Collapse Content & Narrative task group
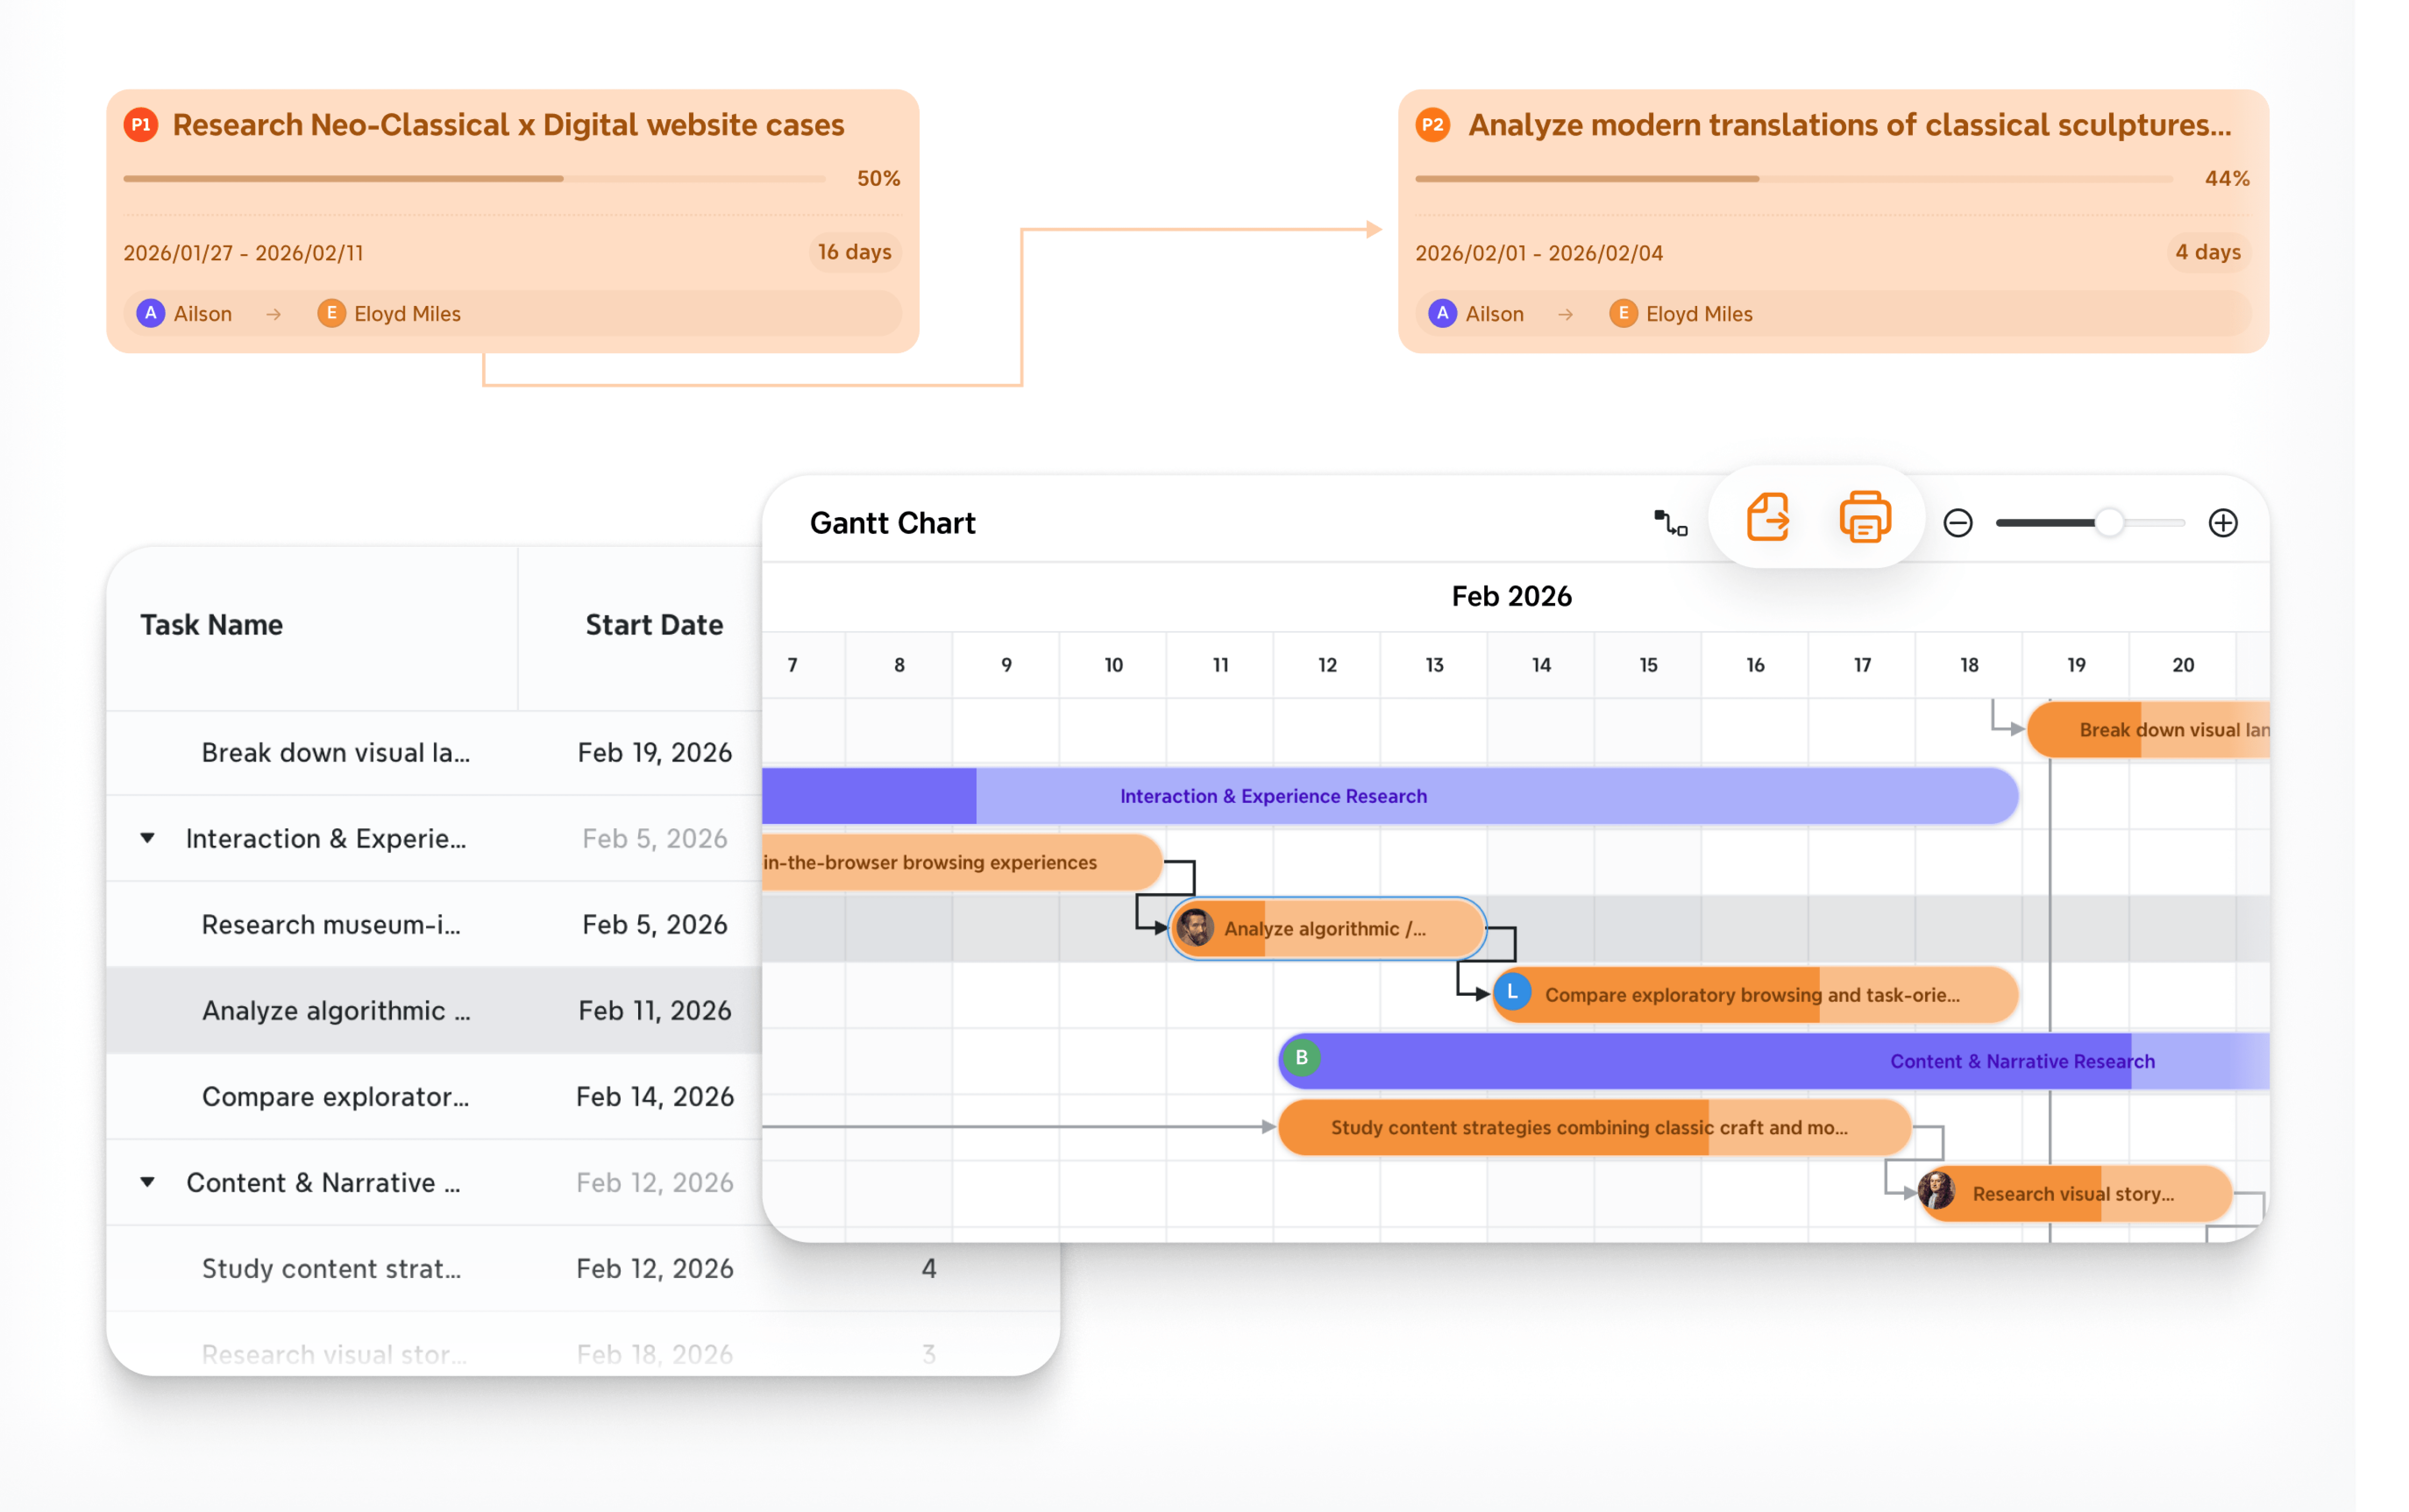 147,1182
